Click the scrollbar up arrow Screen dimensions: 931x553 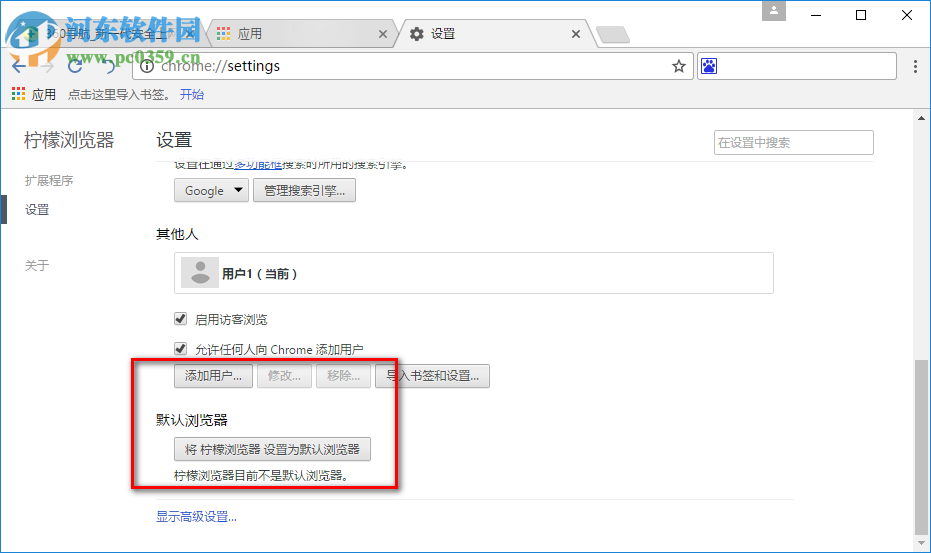point(922,118)
